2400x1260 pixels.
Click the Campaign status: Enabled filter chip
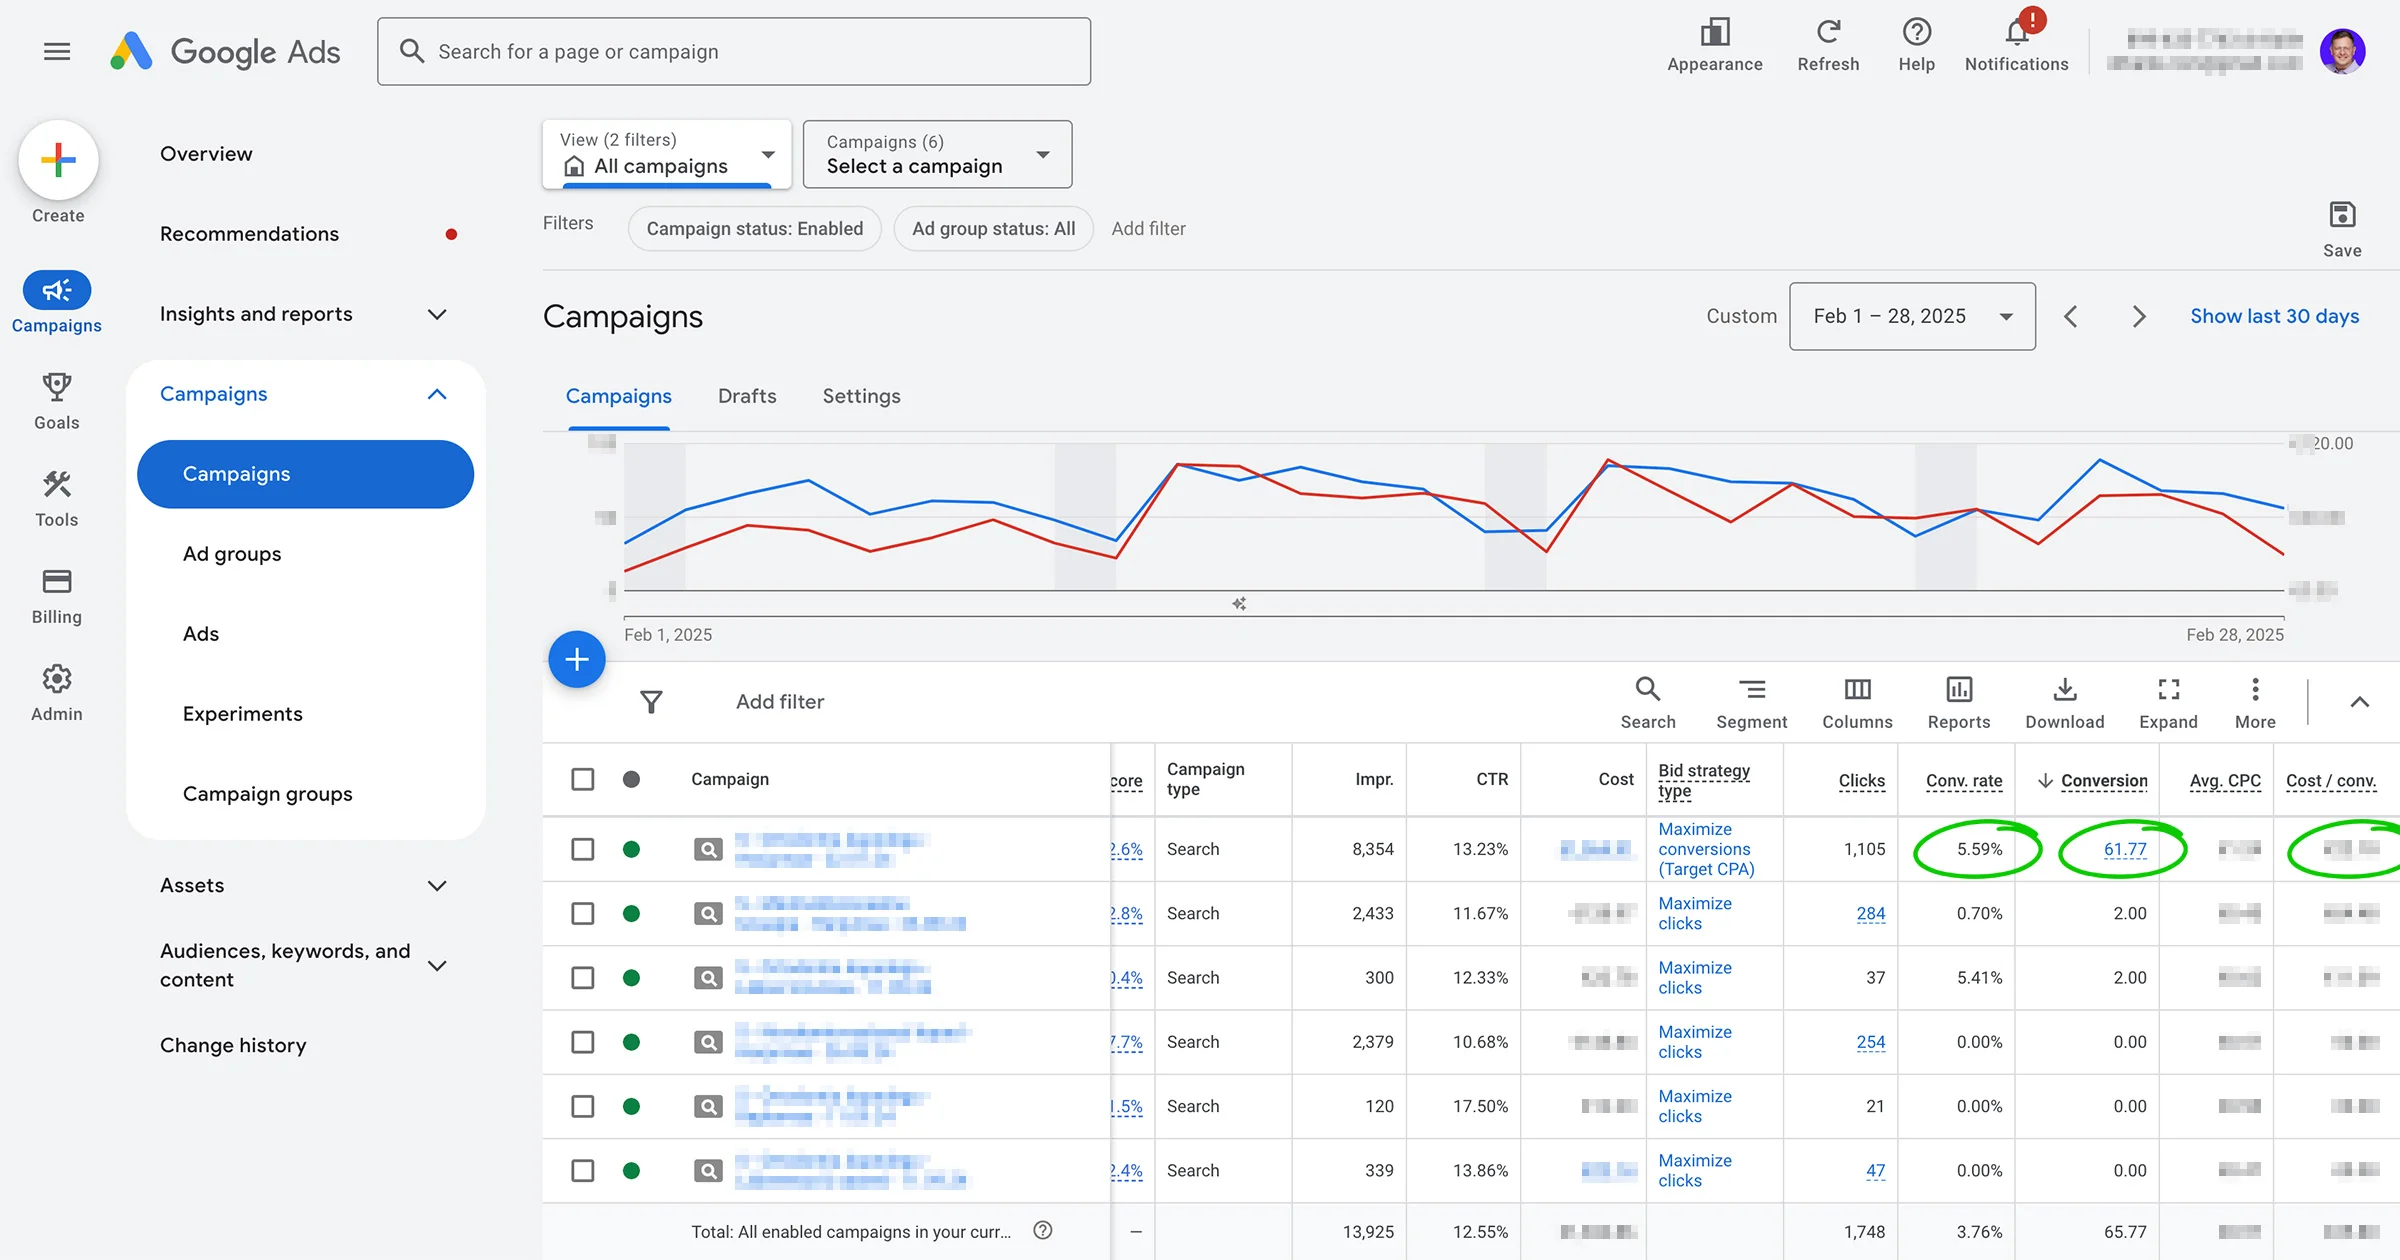pyautogui.click(x=754, y=228)
